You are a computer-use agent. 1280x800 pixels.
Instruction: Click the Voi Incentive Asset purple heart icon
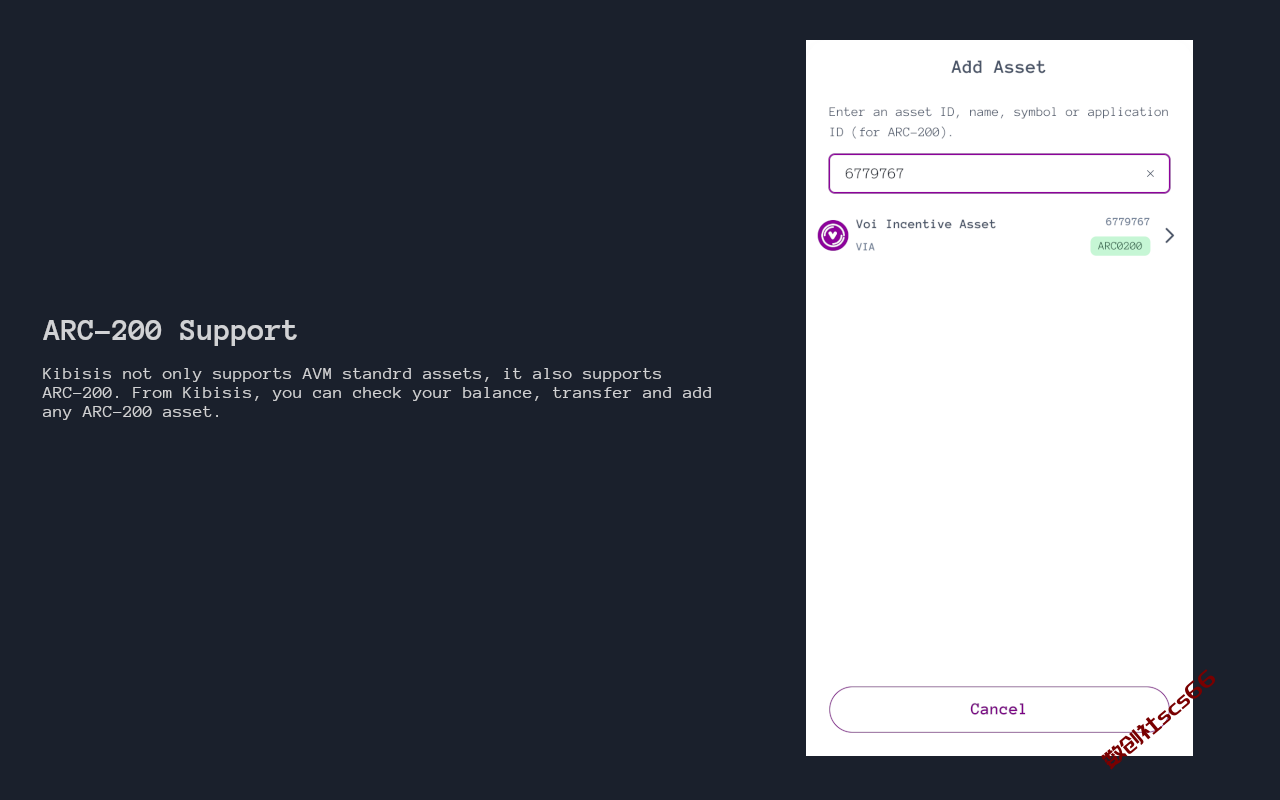(x=833, y=236)
